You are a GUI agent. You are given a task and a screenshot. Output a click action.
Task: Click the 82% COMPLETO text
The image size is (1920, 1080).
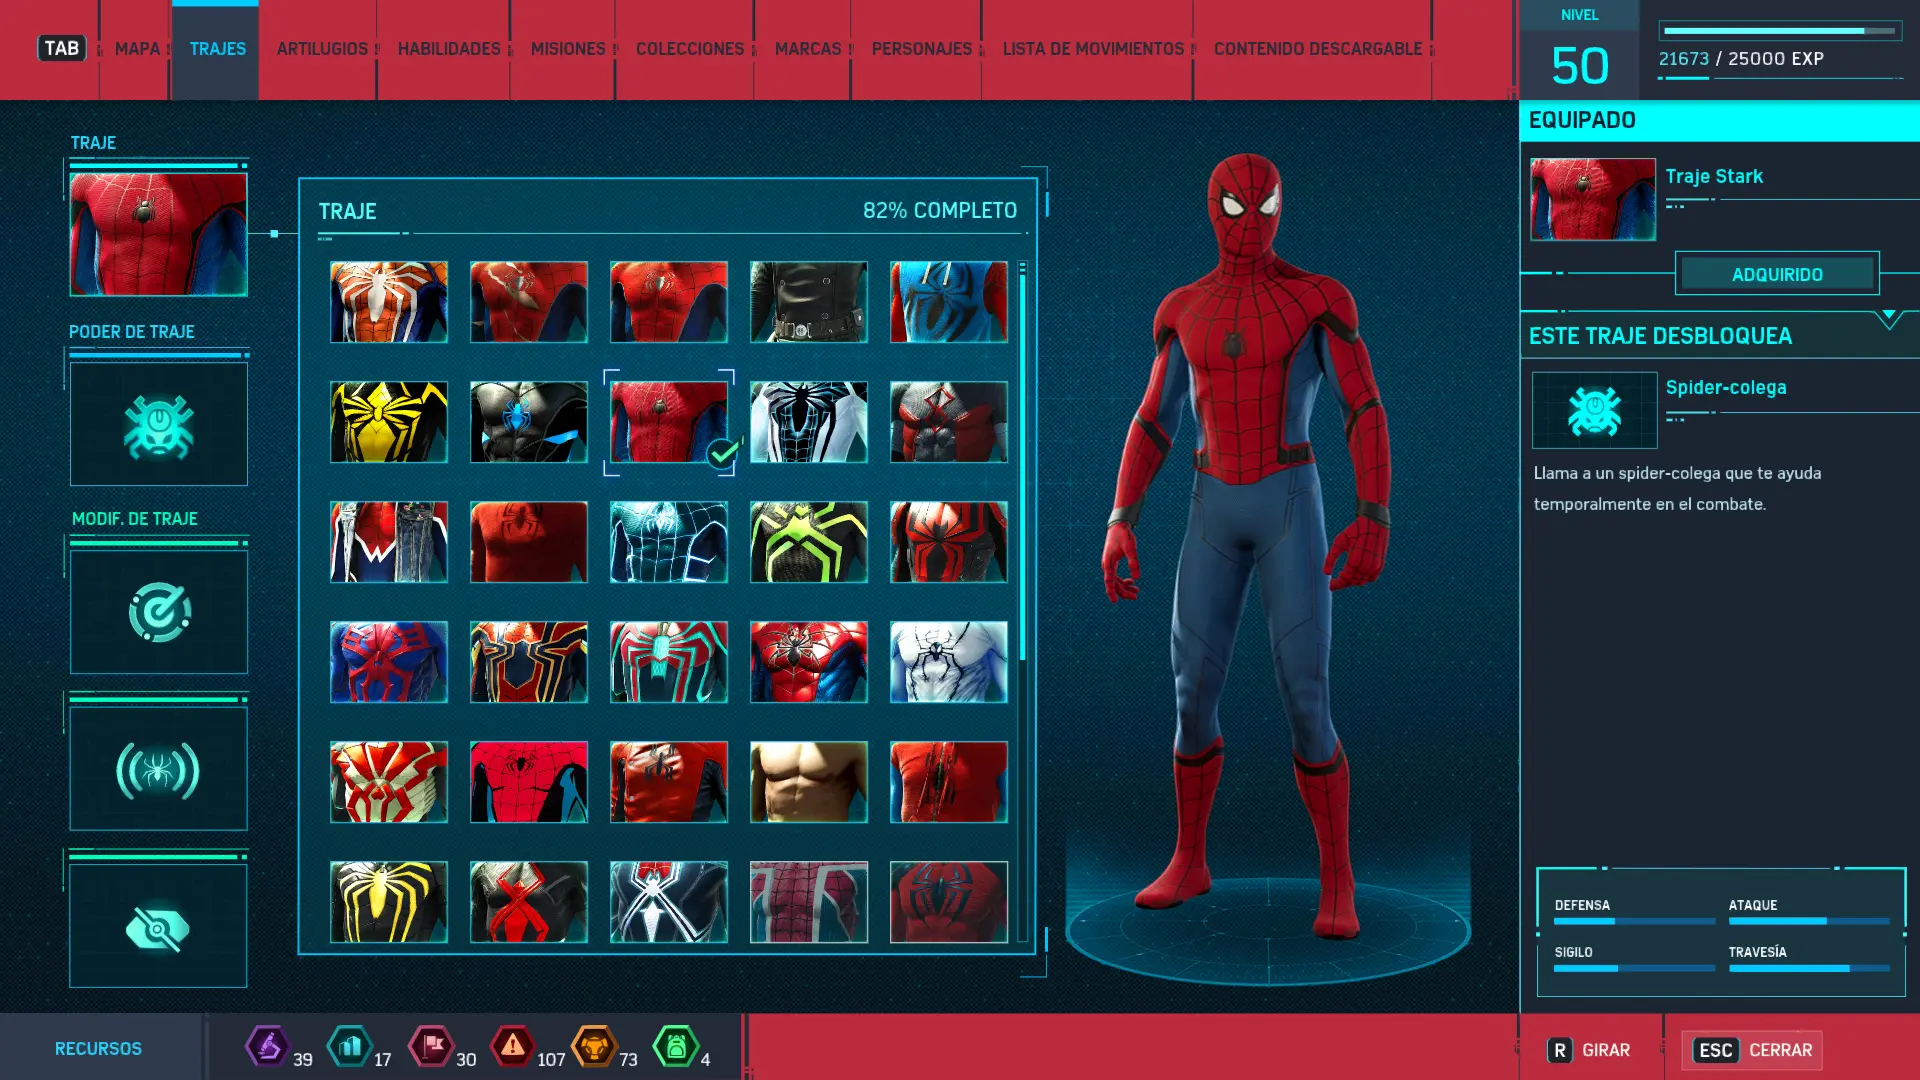(940, 211)
